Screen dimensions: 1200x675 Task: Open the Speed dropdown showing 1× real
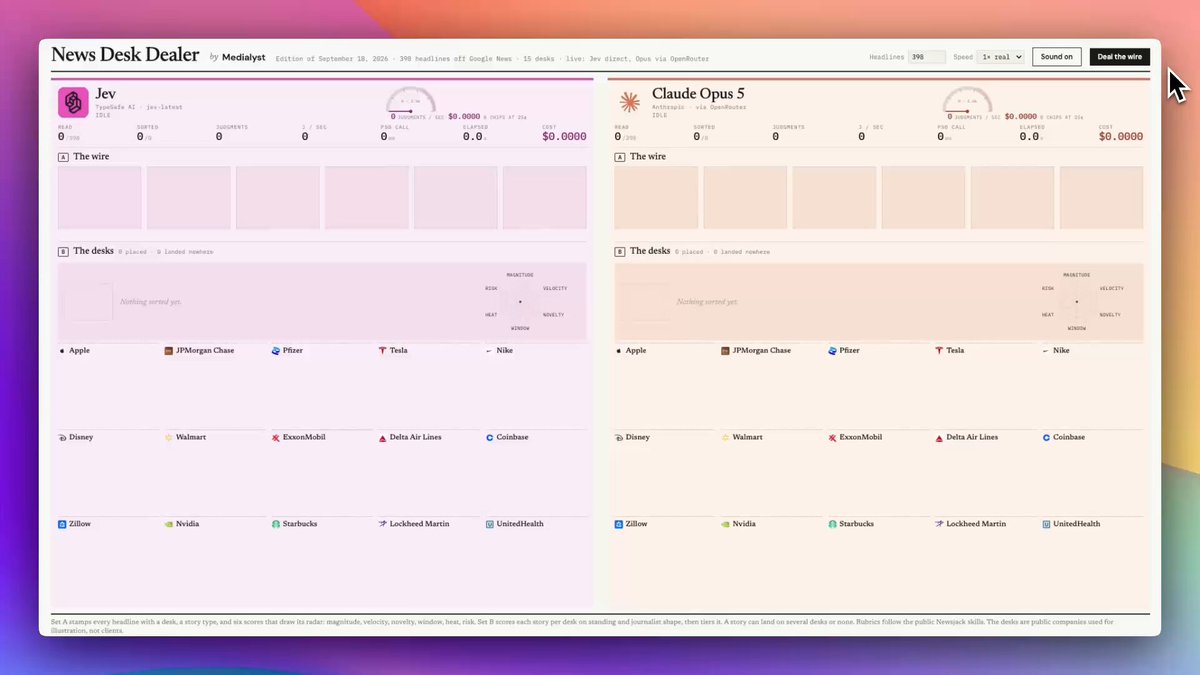pyautogui.click(x=1001, y=57)
